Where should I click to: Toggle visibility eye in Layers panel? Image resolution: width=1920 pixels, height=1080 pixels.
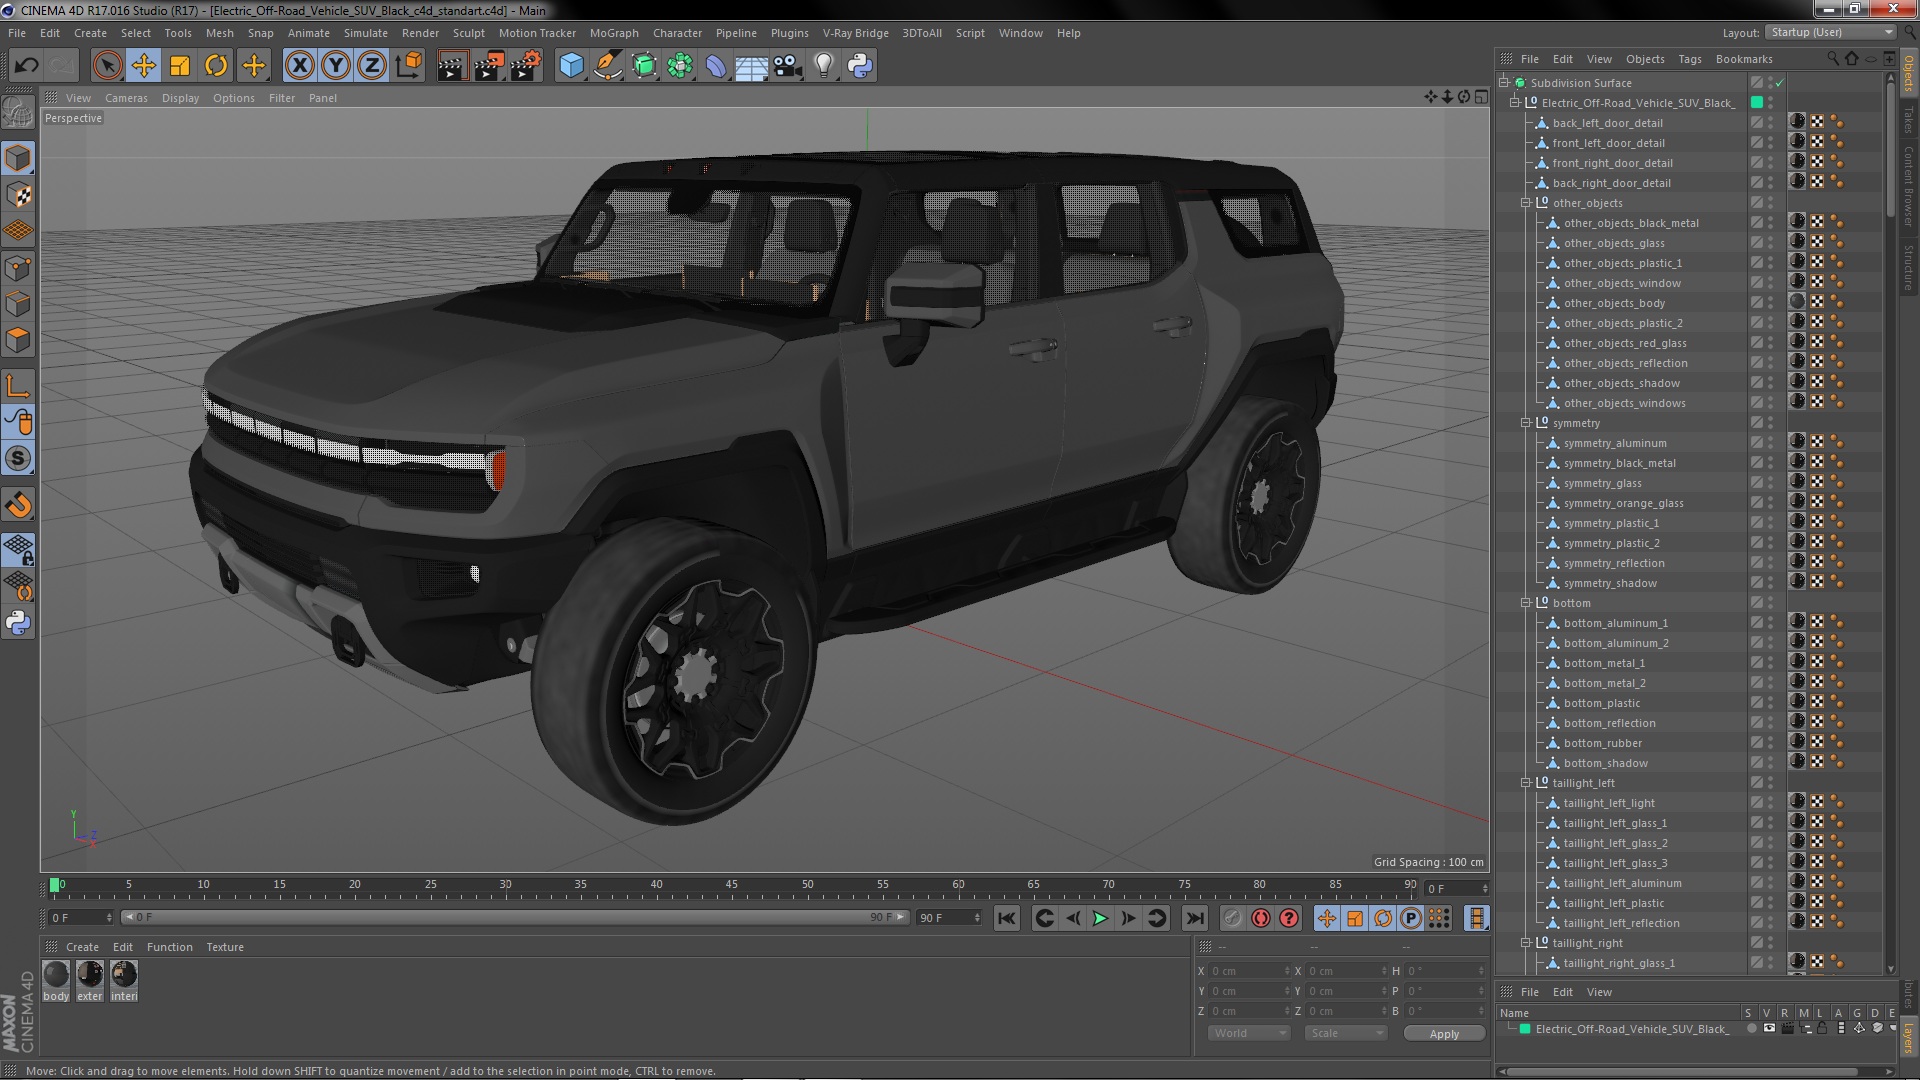point(1769,1028)
